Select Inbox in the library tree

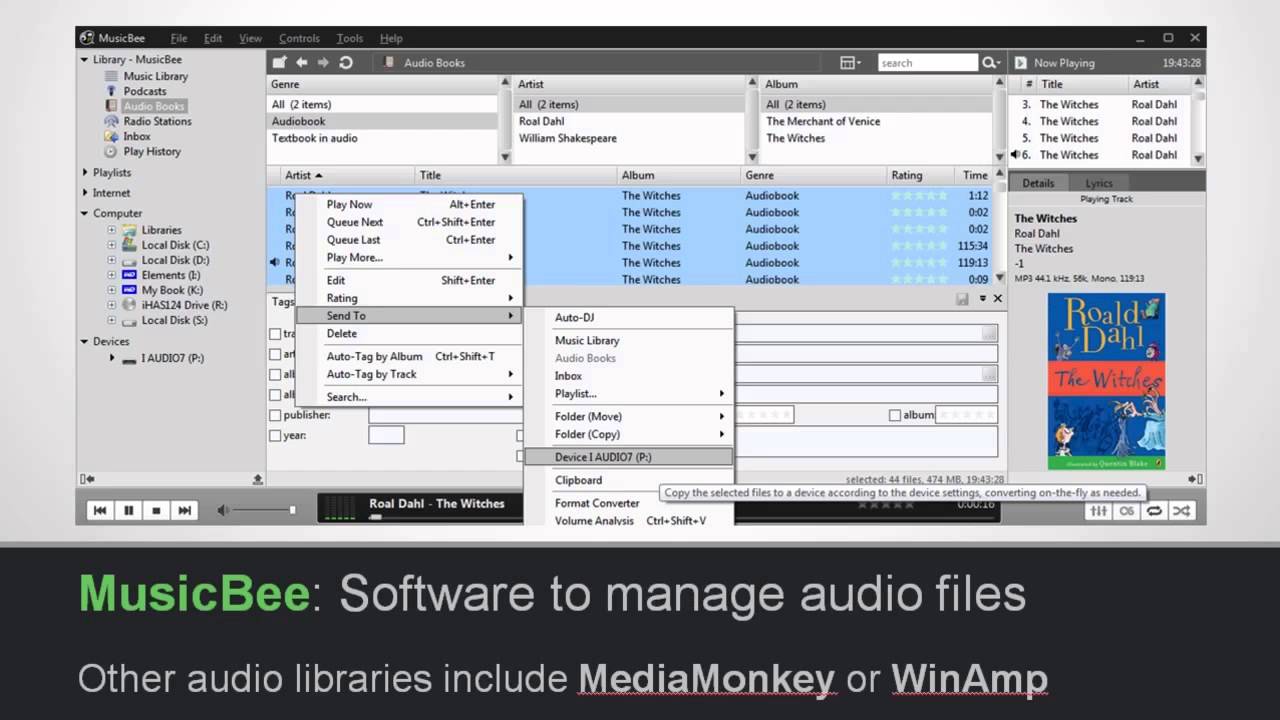pos(137,136)
